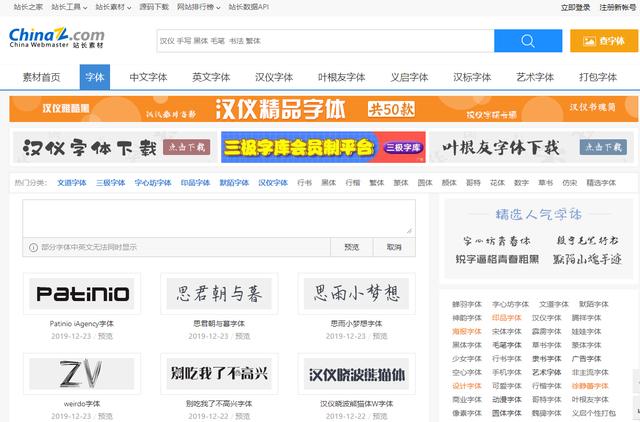Click sidebar category 广告字体
Image resolution: width=640 pixels, height=422 pixels.
(x=586, y=359)
